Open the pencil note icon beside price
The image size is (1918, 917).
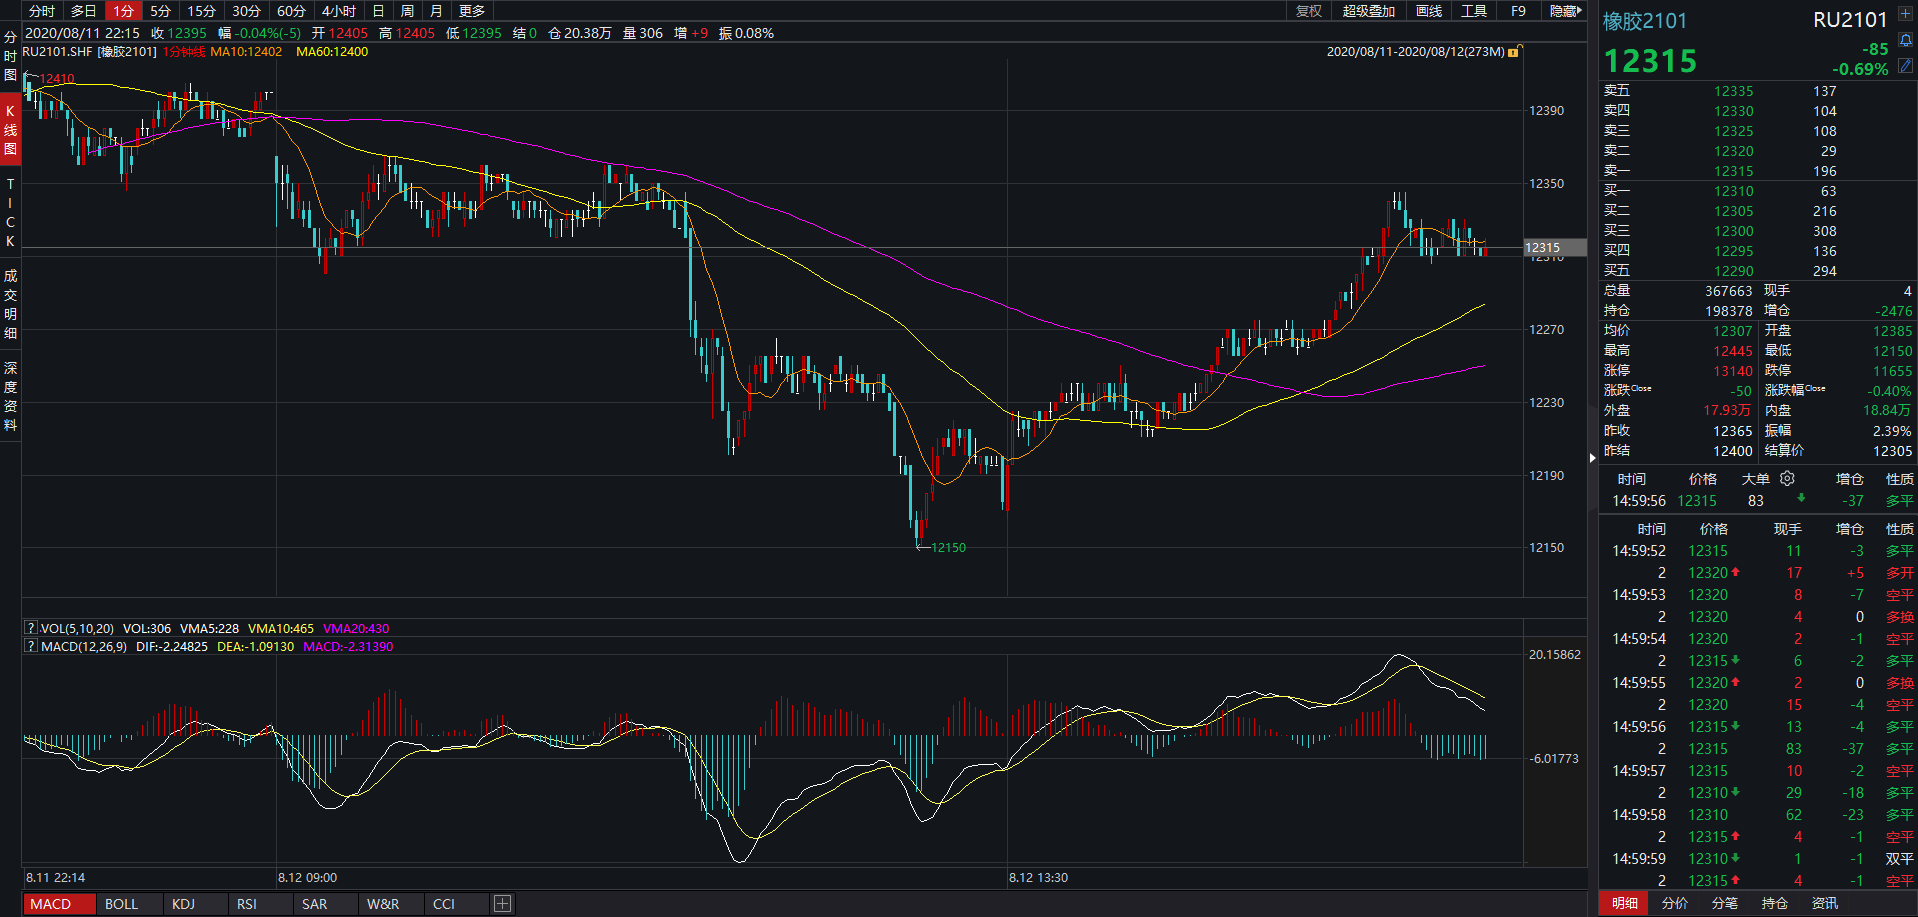1906,66
